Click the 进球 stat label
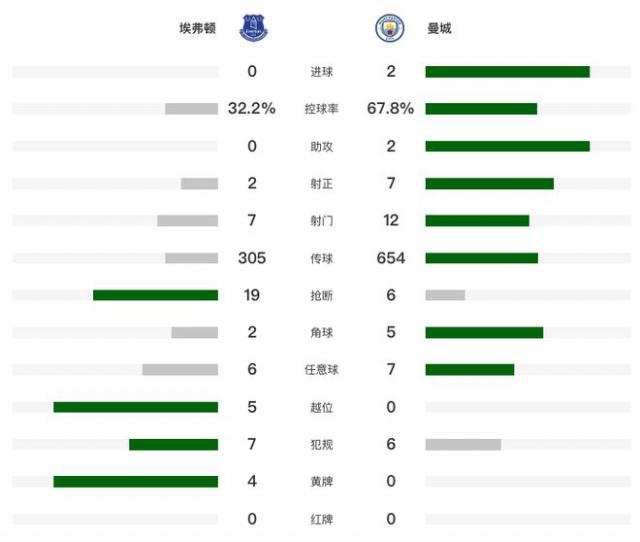This screenshot has width=640, height=542. pos(322,72)
